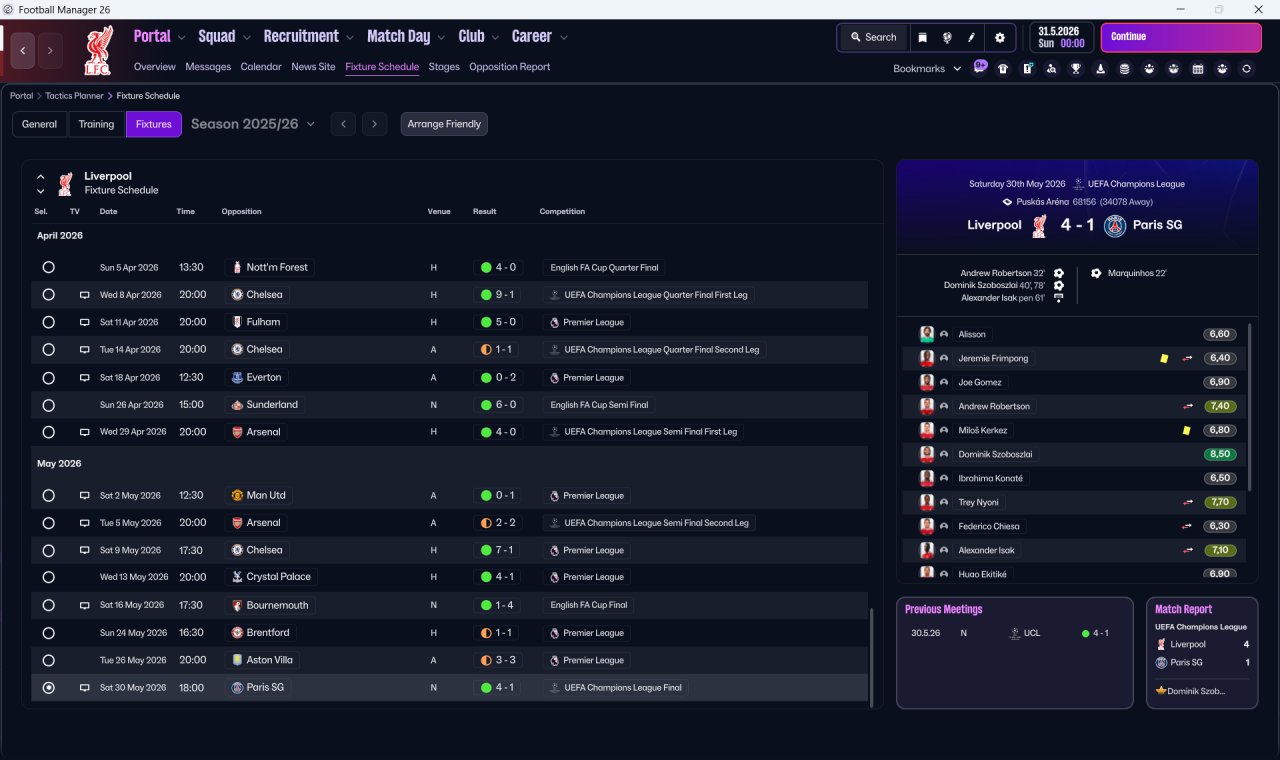Select the Paris SG fixture radio button
The image size is (1280, 760).
(x=48, y=688)
